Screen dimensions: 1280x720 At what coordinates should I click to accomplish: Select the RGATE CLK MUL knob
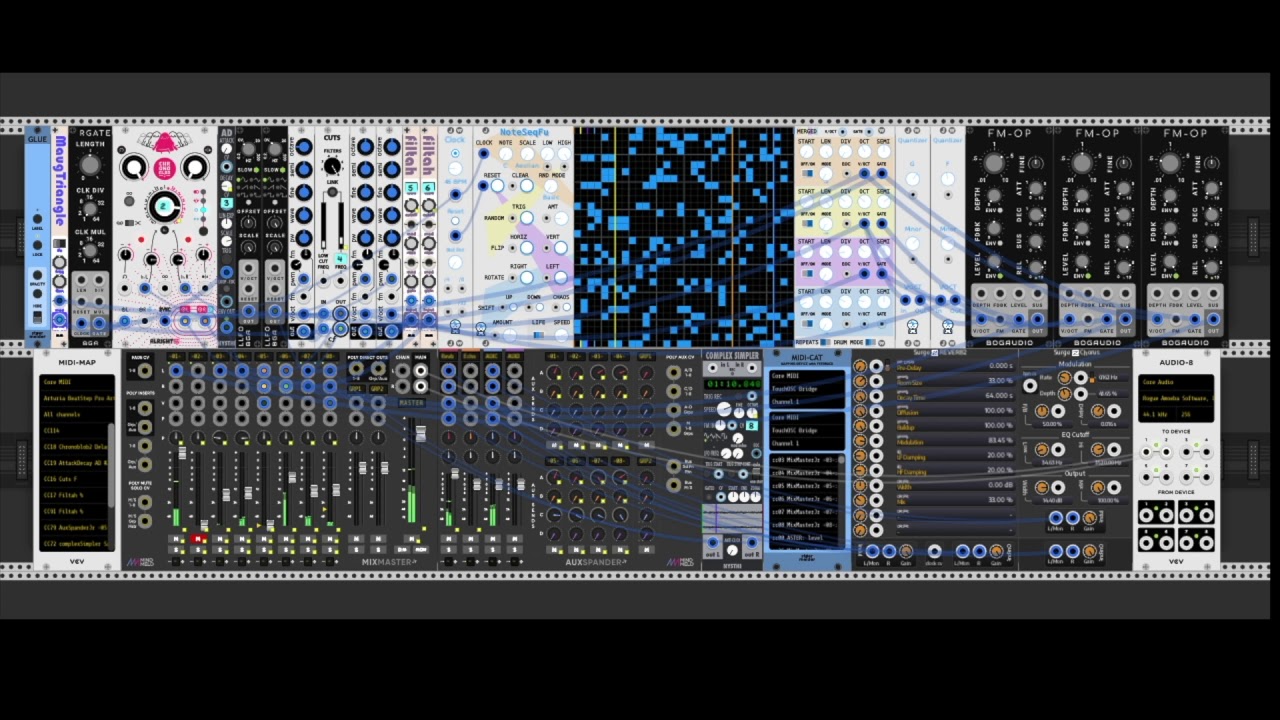[x=90, y=250]
